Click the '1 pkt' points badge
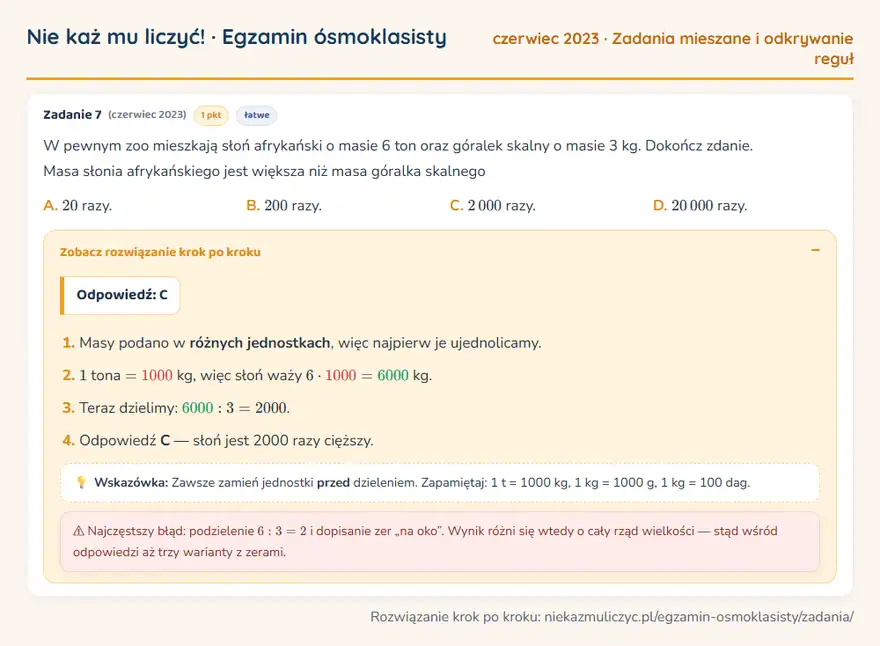The width and height of the screenshot is (880, 646). [x=211, y=115]
